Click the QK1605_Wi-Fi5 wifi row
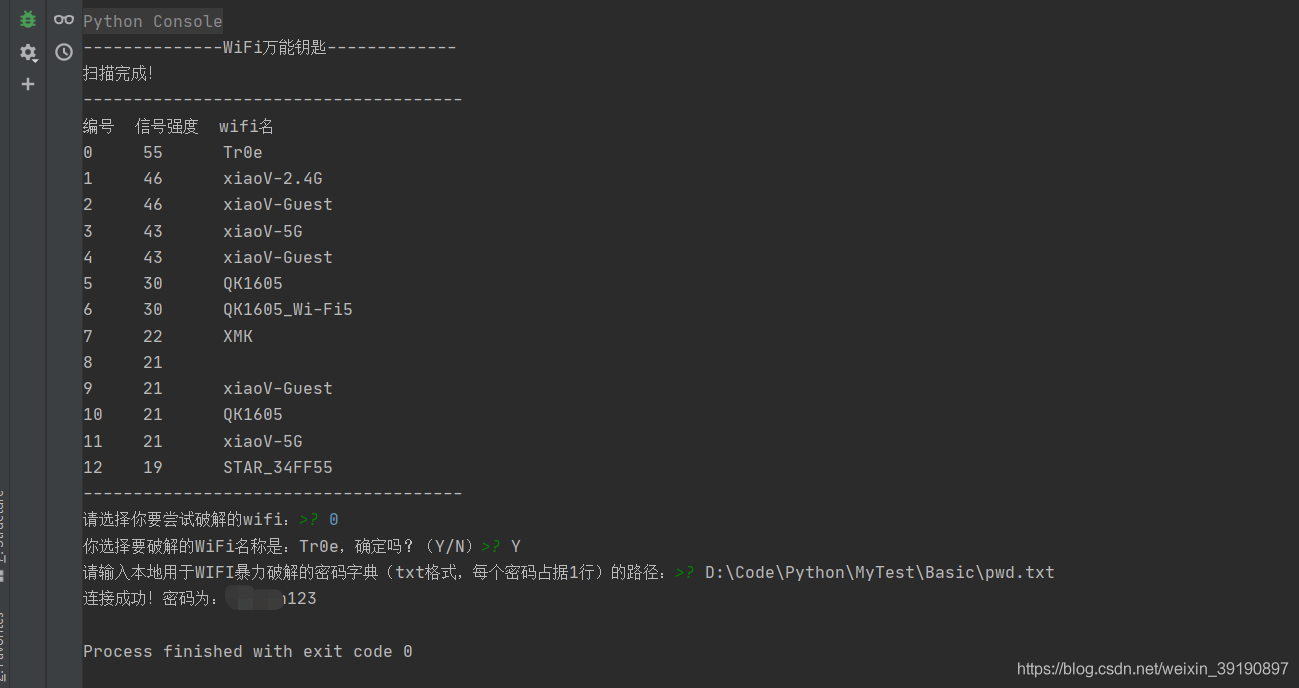The height and width of the screenshot is (688, 1299). 287,310
